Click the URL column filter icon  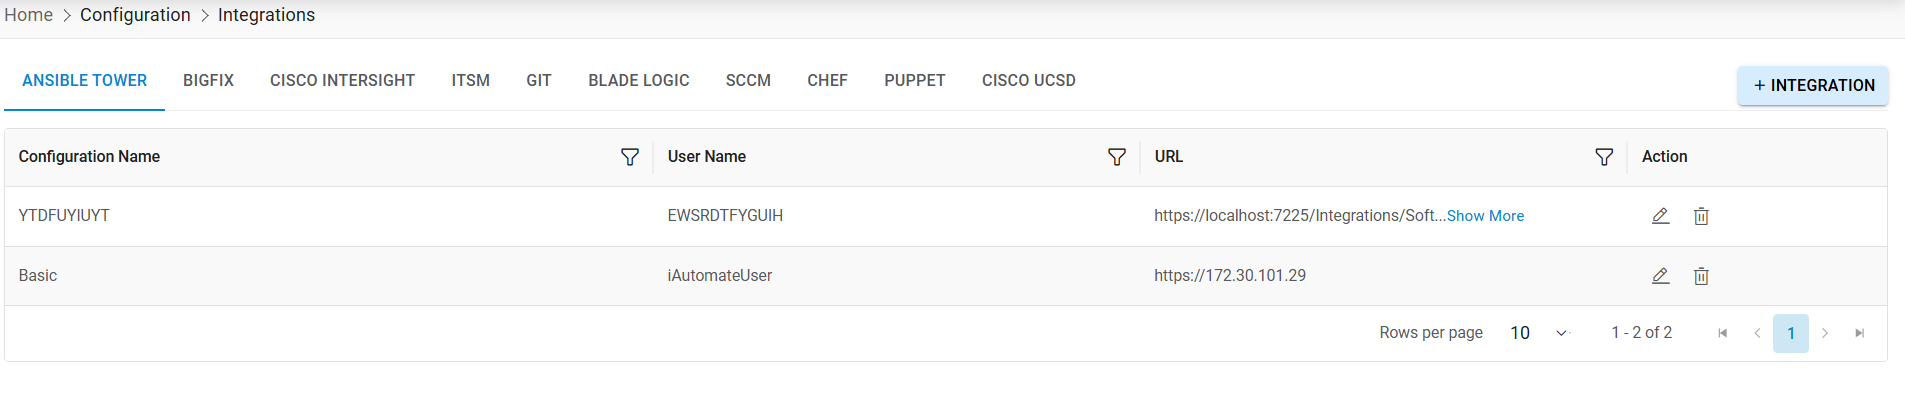pos(1604,157)
